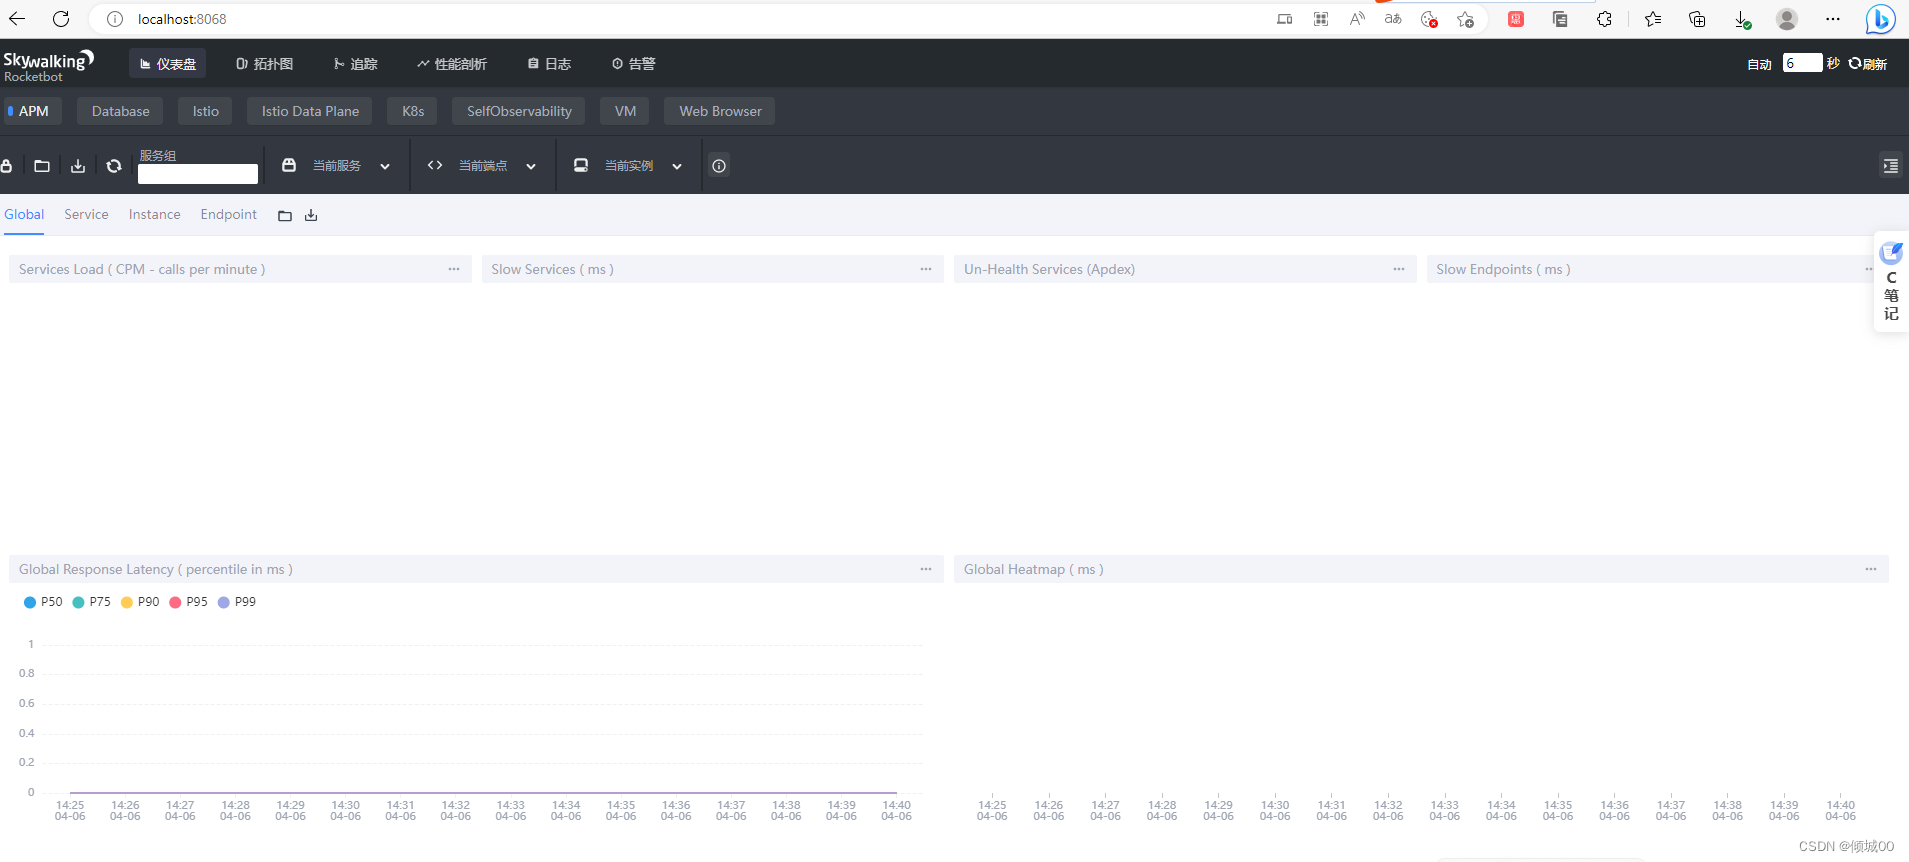Click the folder icon next to Endpoint tab

point(285,216)
